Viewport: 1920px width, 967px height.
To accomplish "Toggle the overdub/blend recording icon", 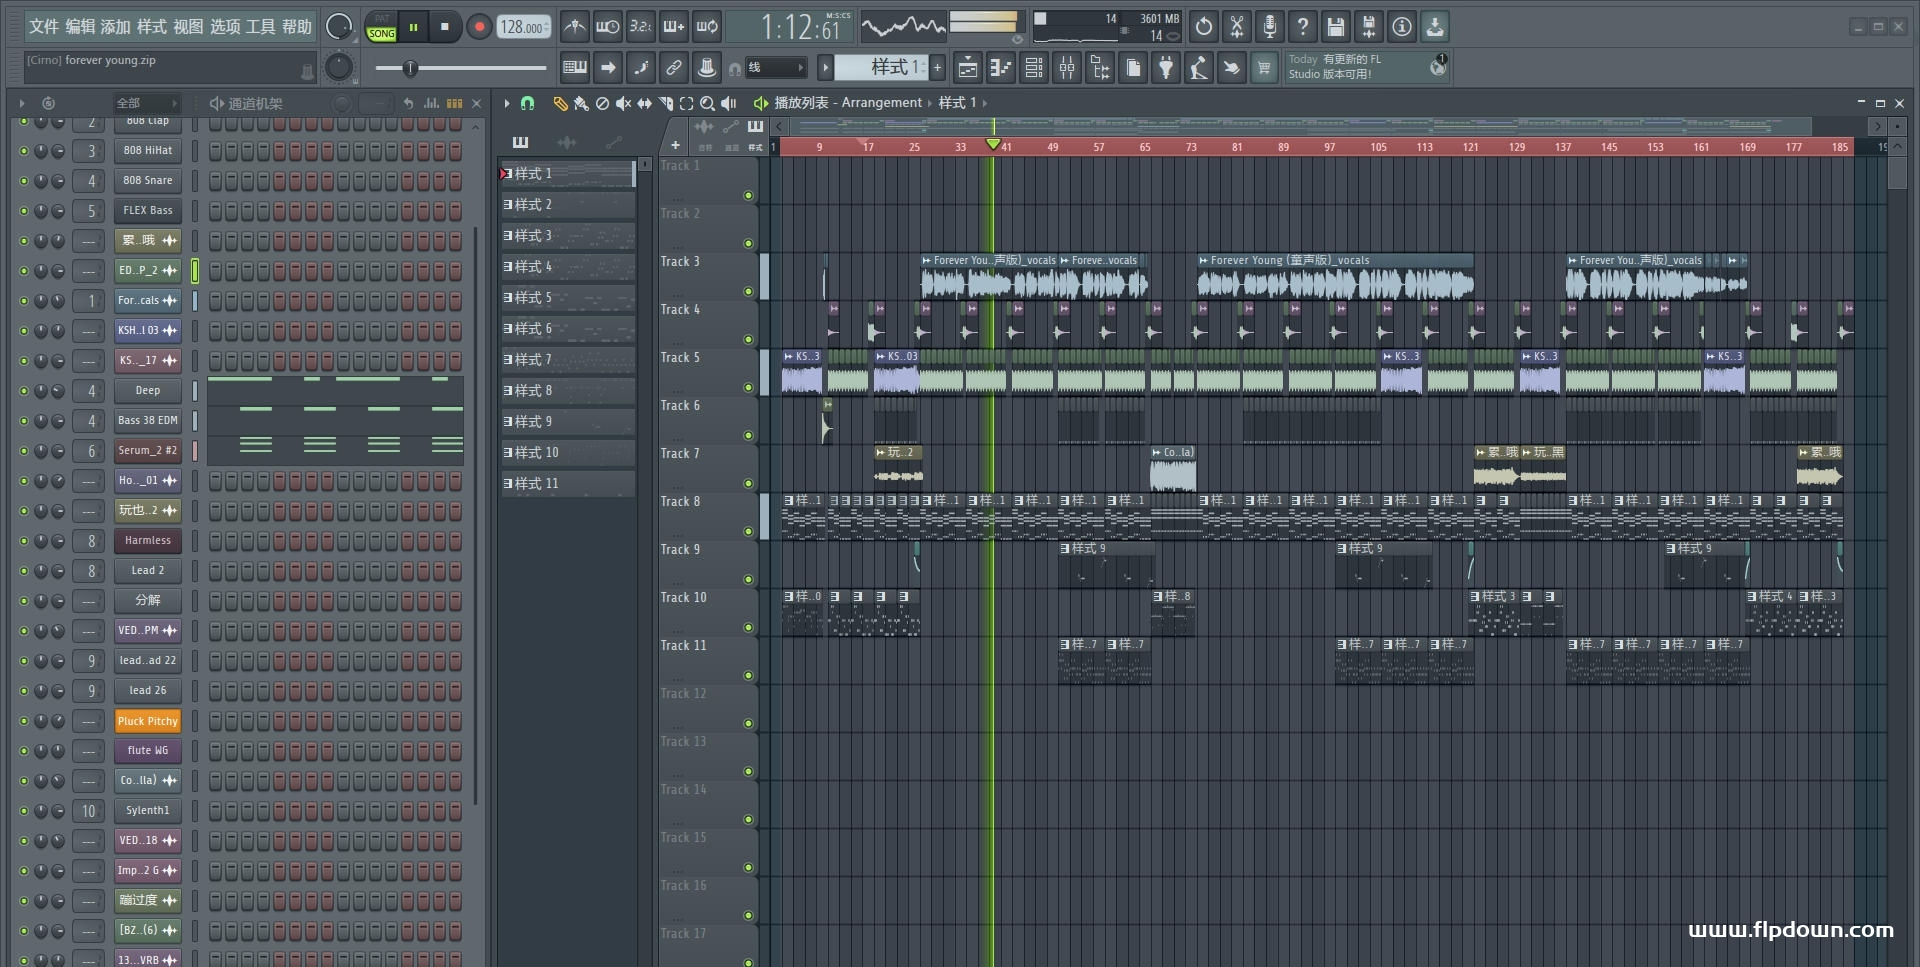I will pyautogui.click(x=674, y=27).
